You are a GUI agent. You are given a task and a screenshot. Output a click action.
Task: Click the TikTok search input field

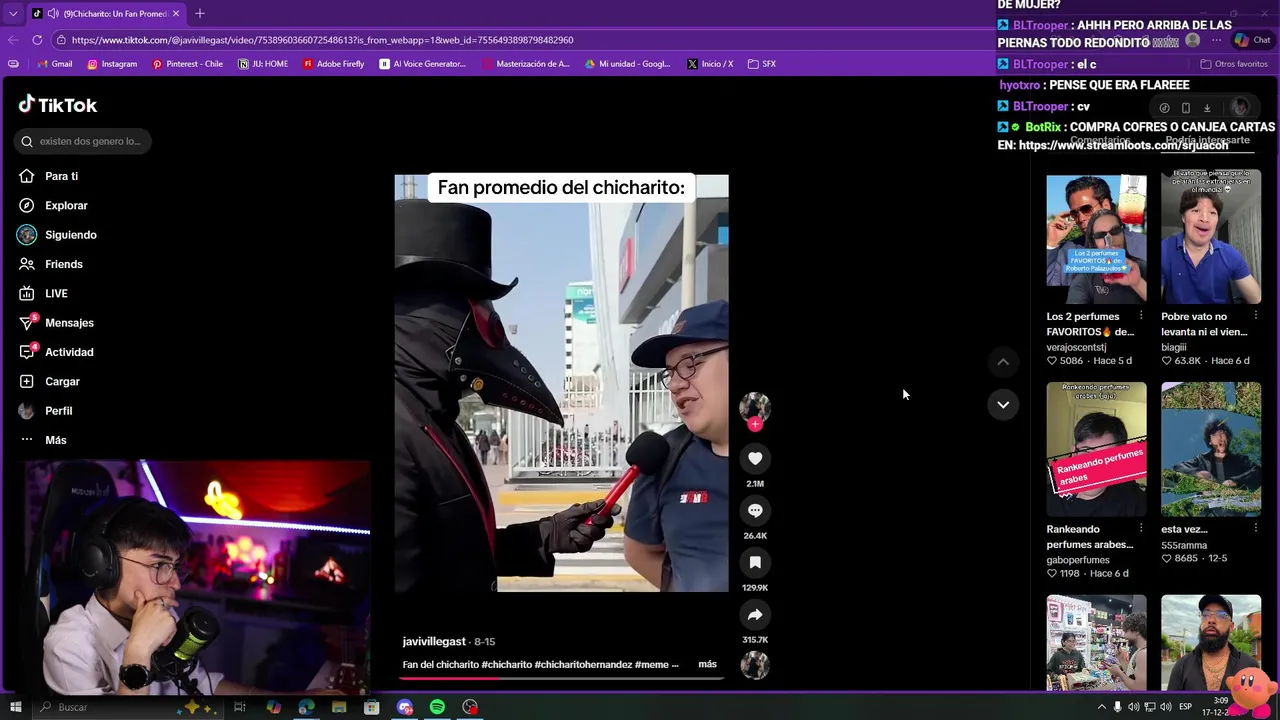pyautogui.click(x=84, y=141)
